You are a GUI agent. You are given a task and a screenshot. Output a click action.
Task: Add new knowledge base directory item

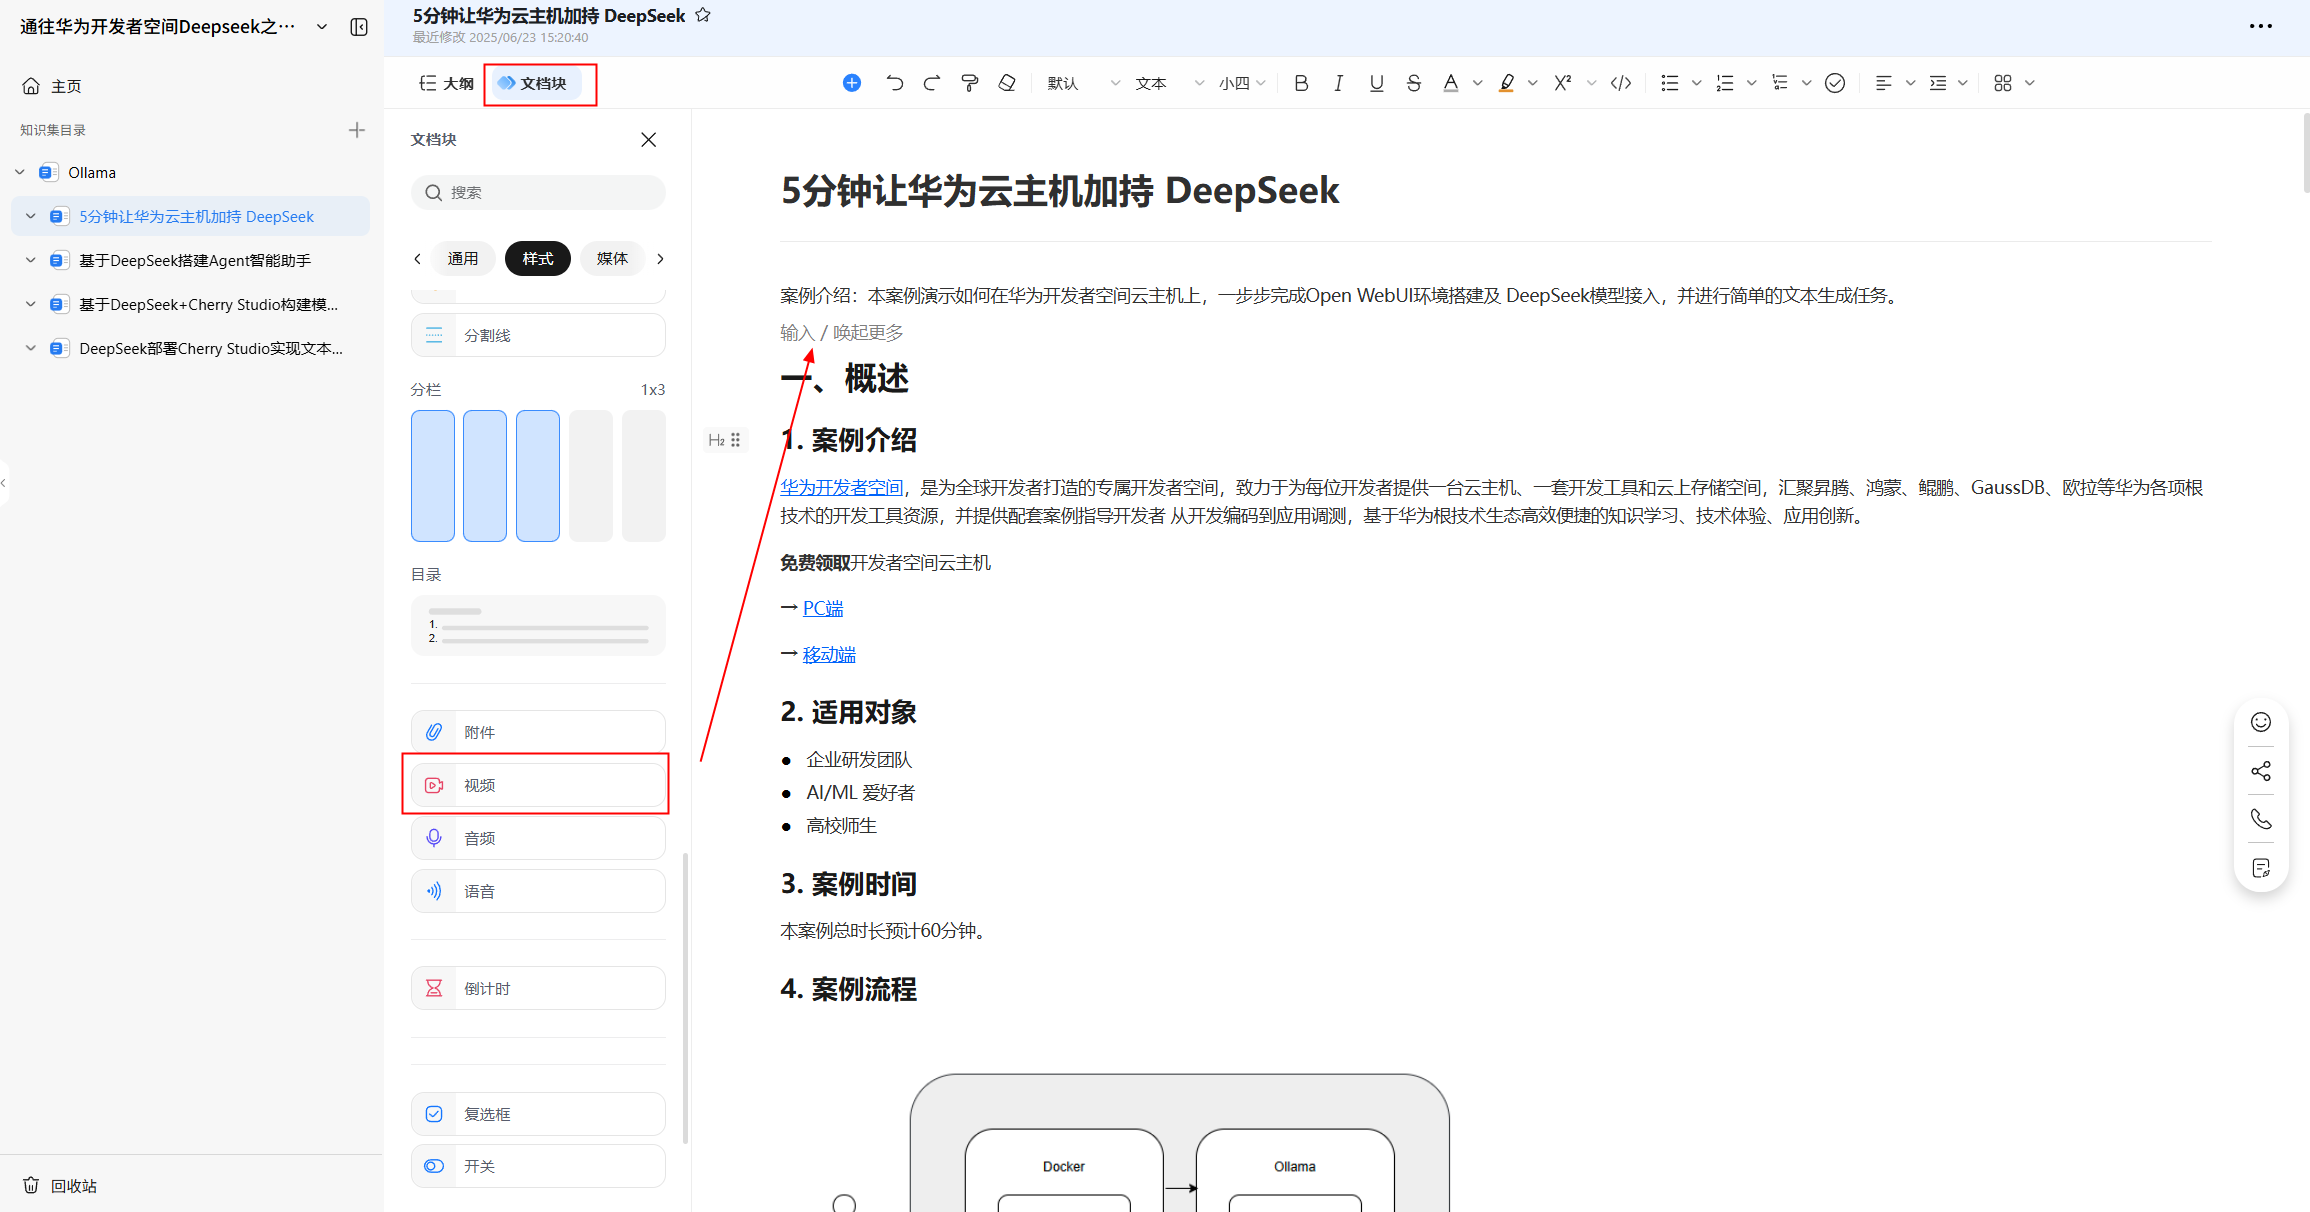point(357,130)
